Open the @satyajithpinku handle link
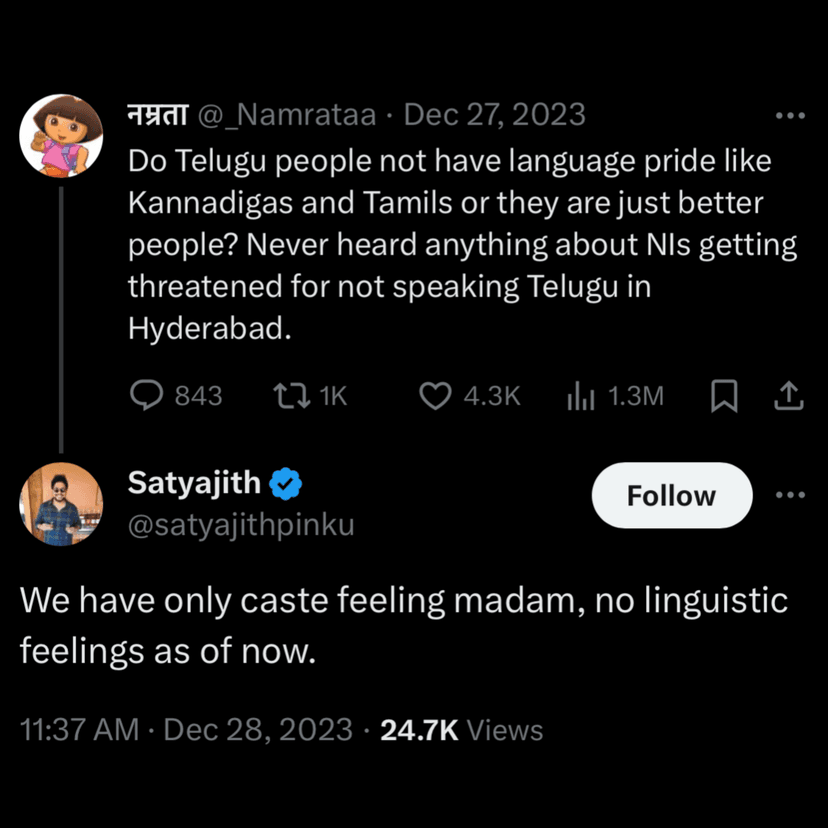 [241, 525]
